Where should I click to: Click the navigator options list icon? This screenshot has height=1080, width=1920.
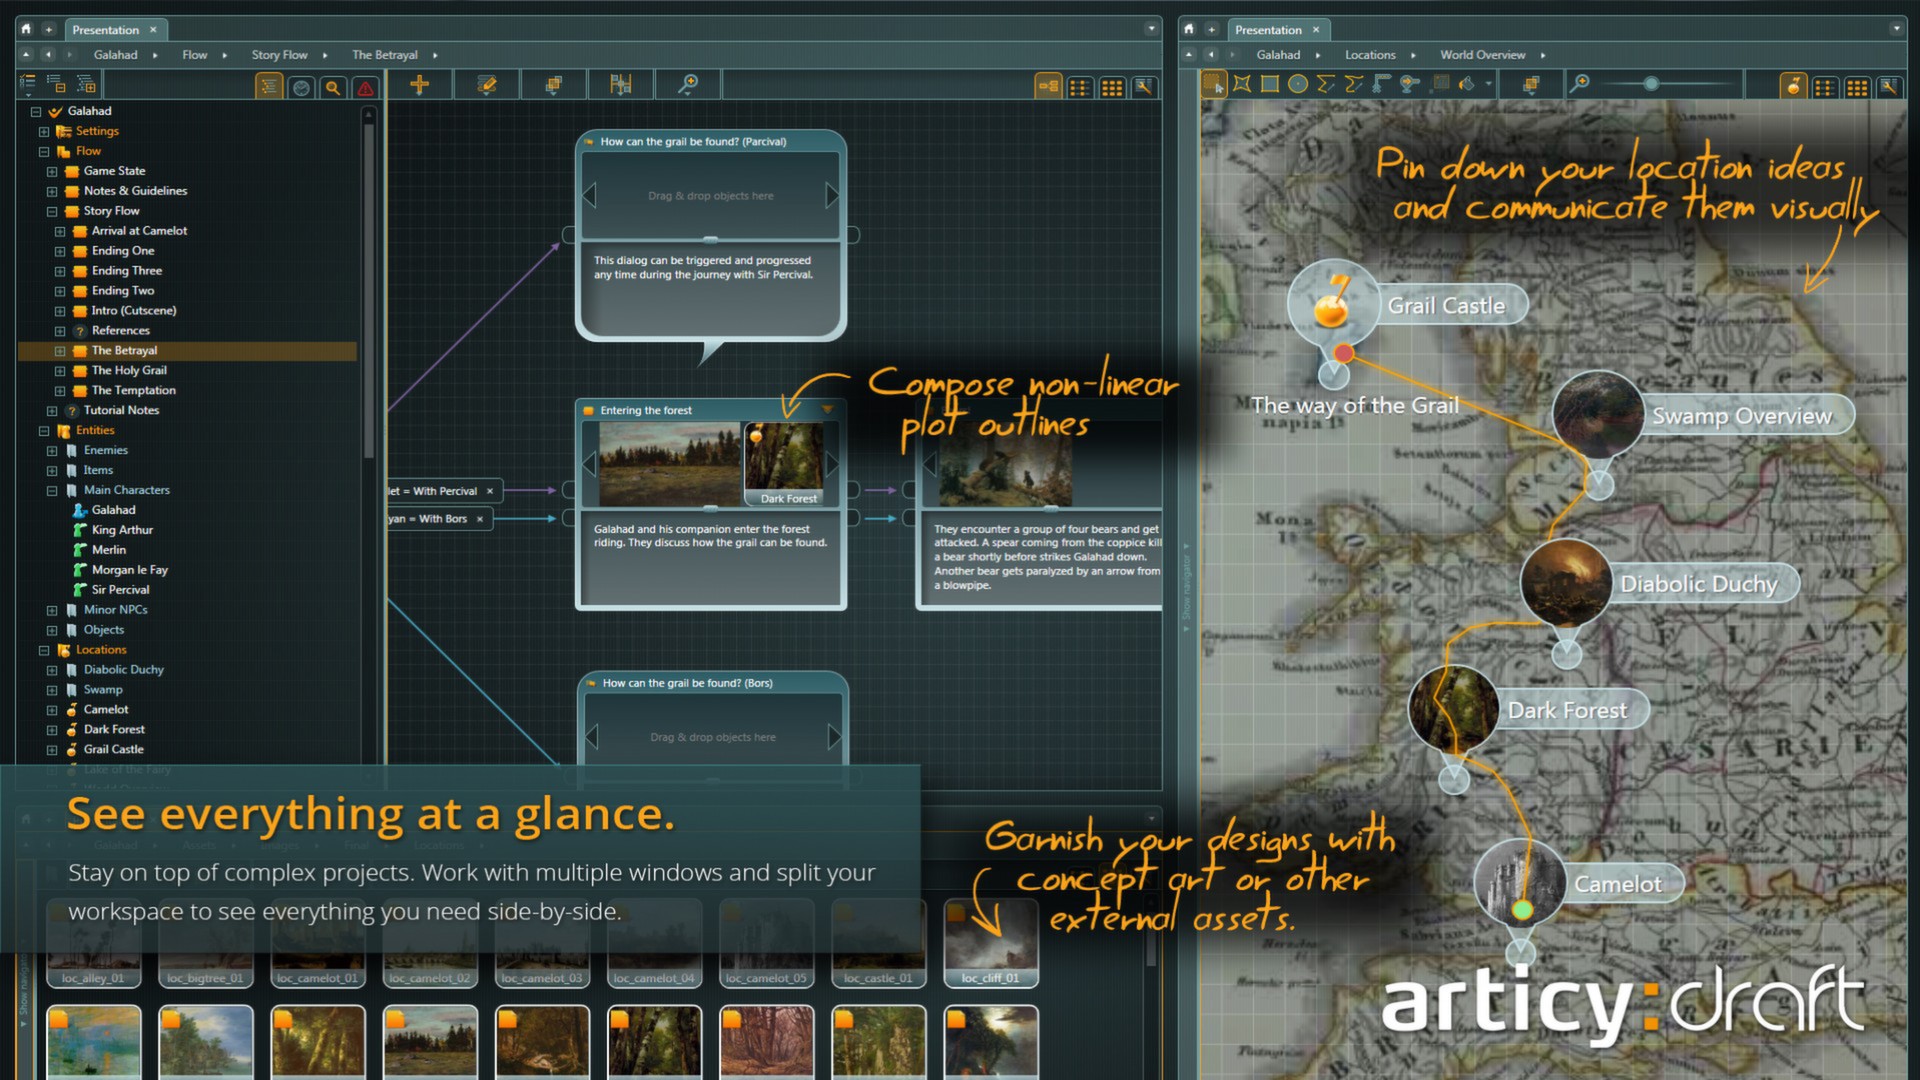[x=27, y=84]
